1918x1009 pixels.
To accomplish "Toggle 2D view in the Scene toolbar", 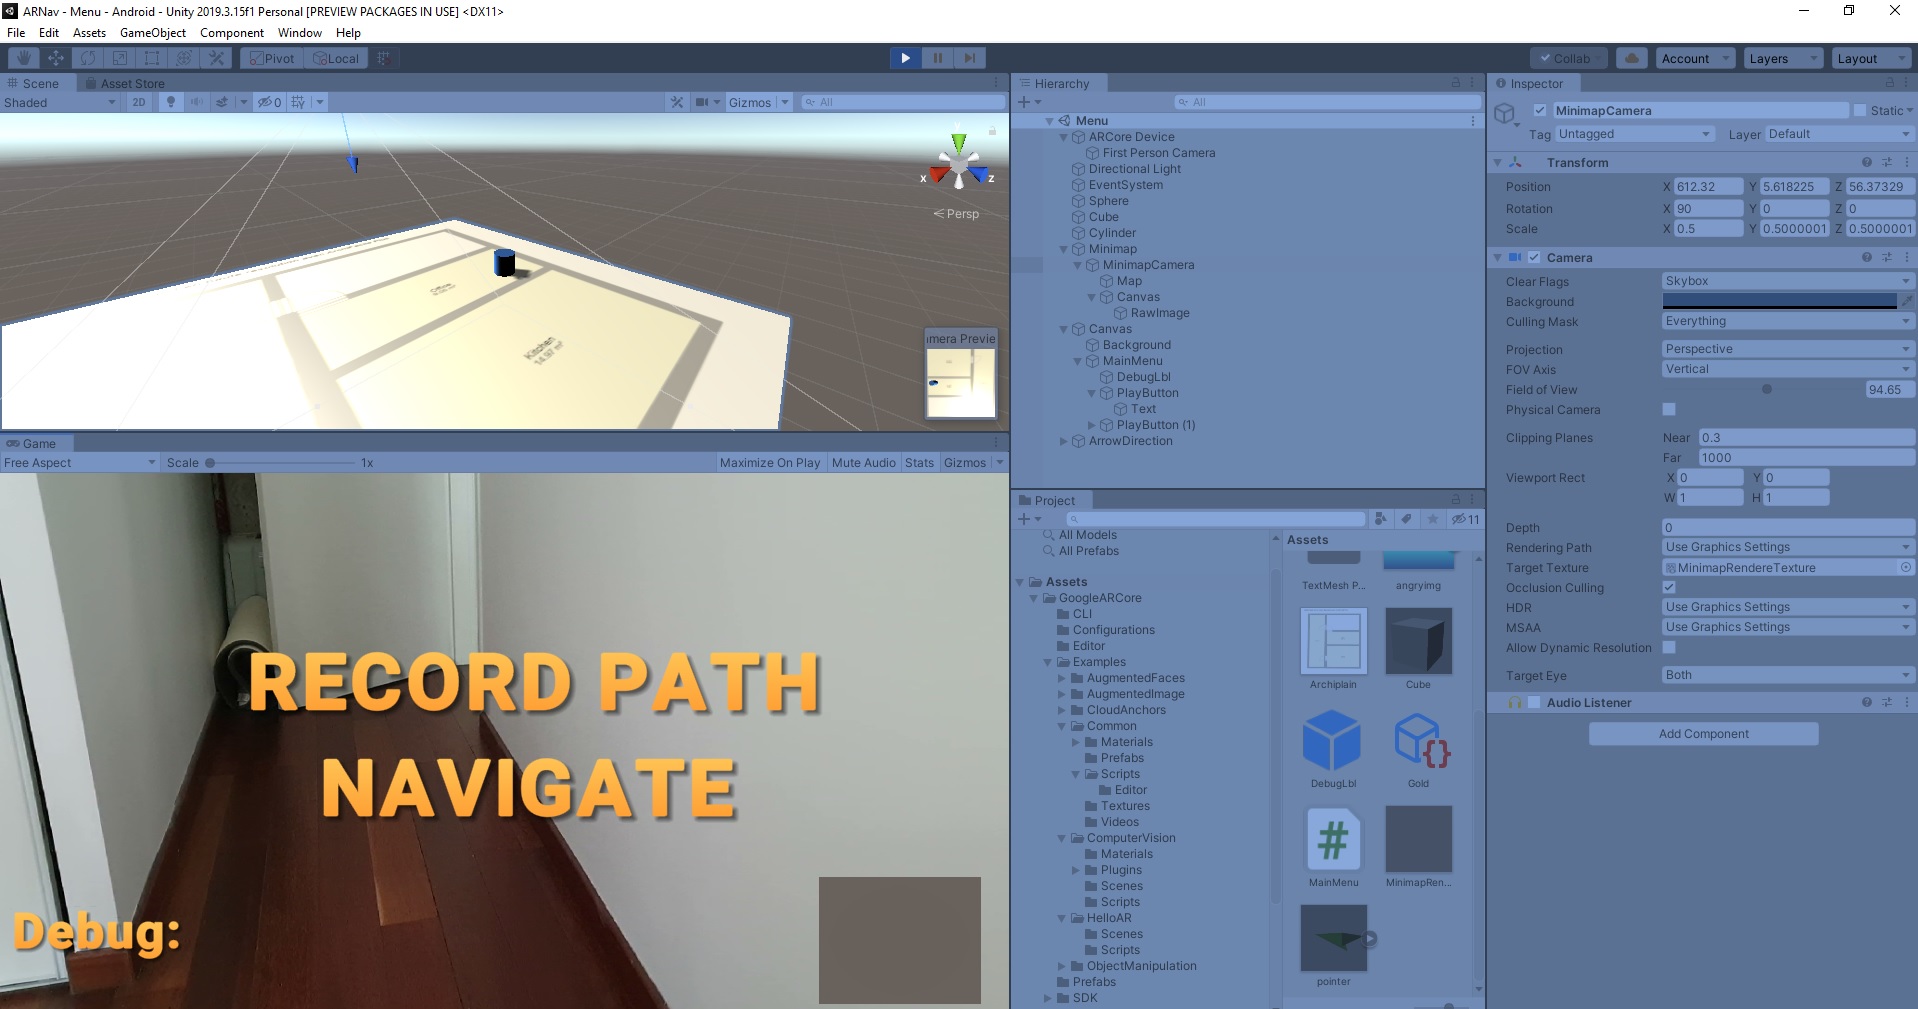I will (139, 101).
